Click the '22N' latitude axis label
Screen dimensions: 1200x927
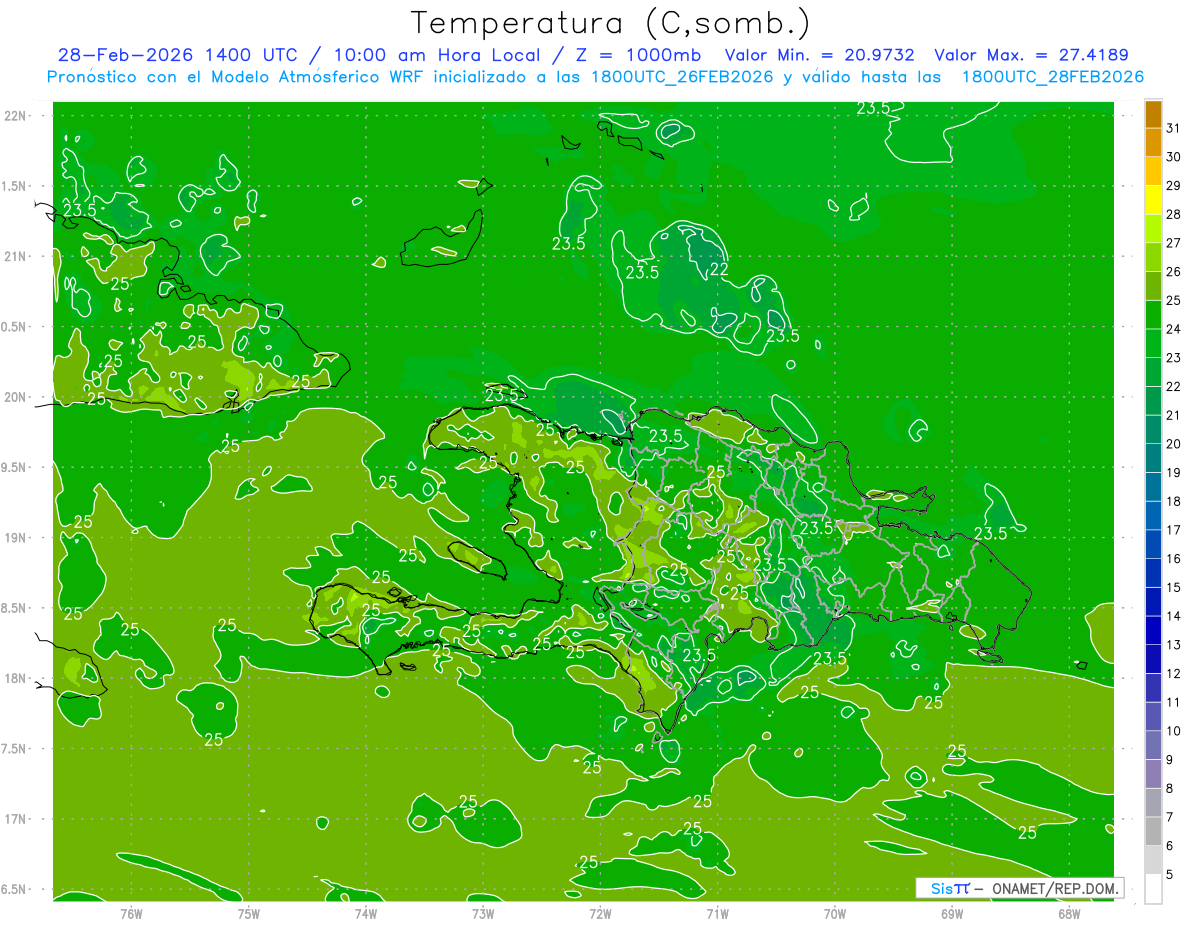pyautogui.click(x=17, y=115)
